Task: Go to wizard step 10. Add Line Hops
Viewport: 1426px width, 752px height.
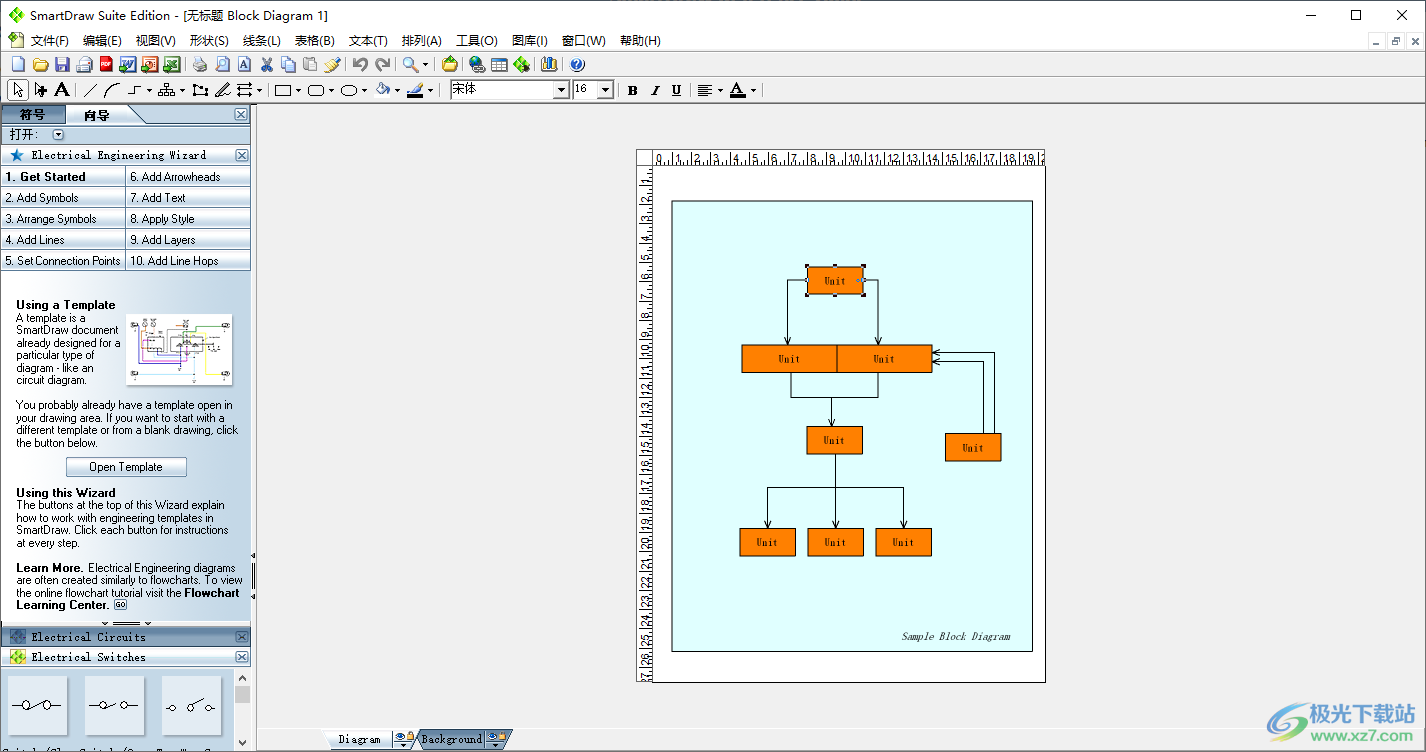Action: 188,261
